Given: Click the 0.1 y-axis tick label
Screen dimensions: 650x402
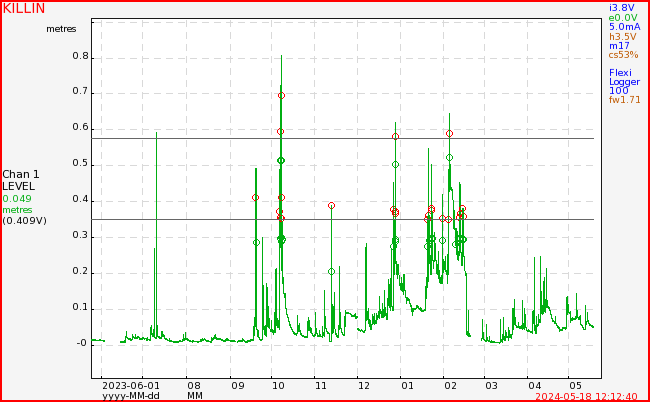Looking at the screenshot, I should (81, 308).
